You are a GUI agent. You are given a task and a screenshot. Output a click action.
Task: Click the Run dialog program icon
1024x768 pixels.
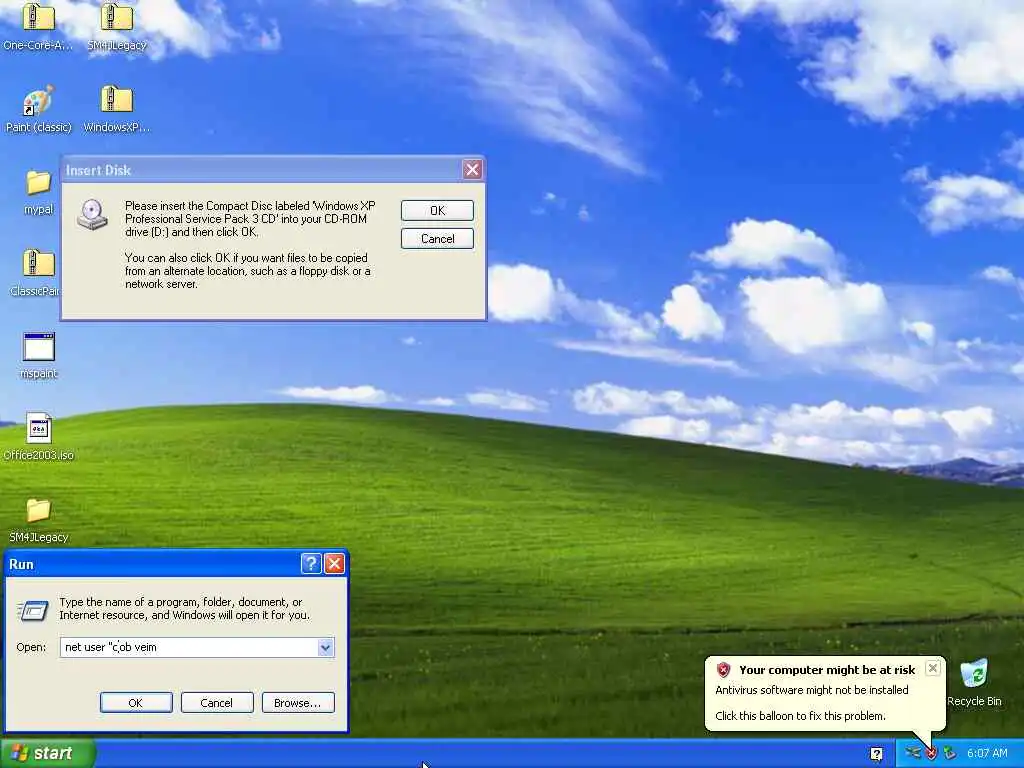(33, 611)
